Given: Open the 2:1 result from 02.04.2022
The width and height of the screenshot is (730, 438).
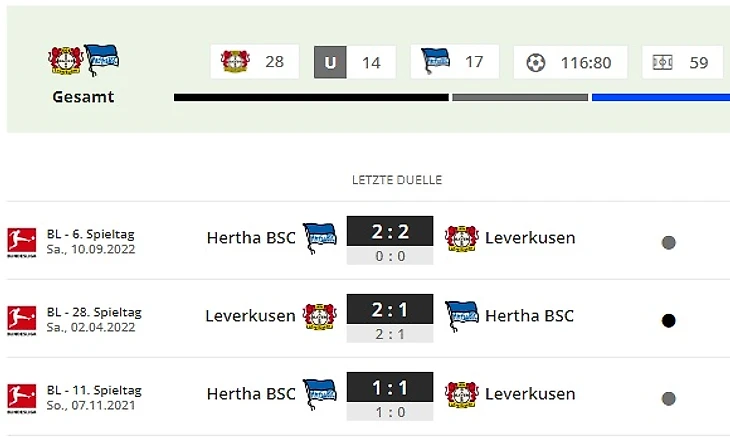Looking at the screenshot, I should click(389, 310).
